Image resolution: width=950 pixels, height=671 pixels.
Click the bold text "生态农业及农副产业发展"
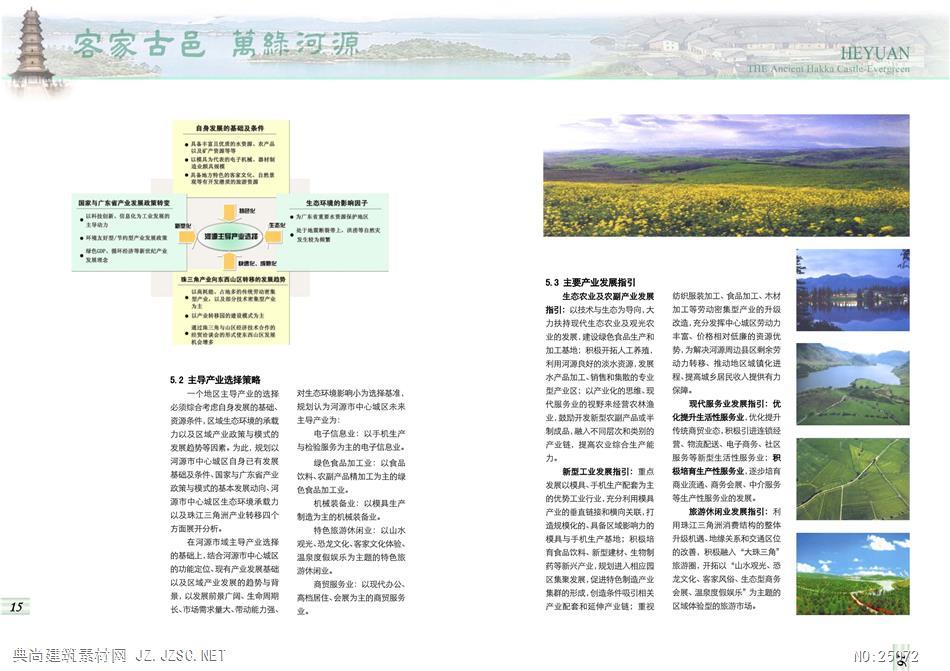[x=608, y=296]
